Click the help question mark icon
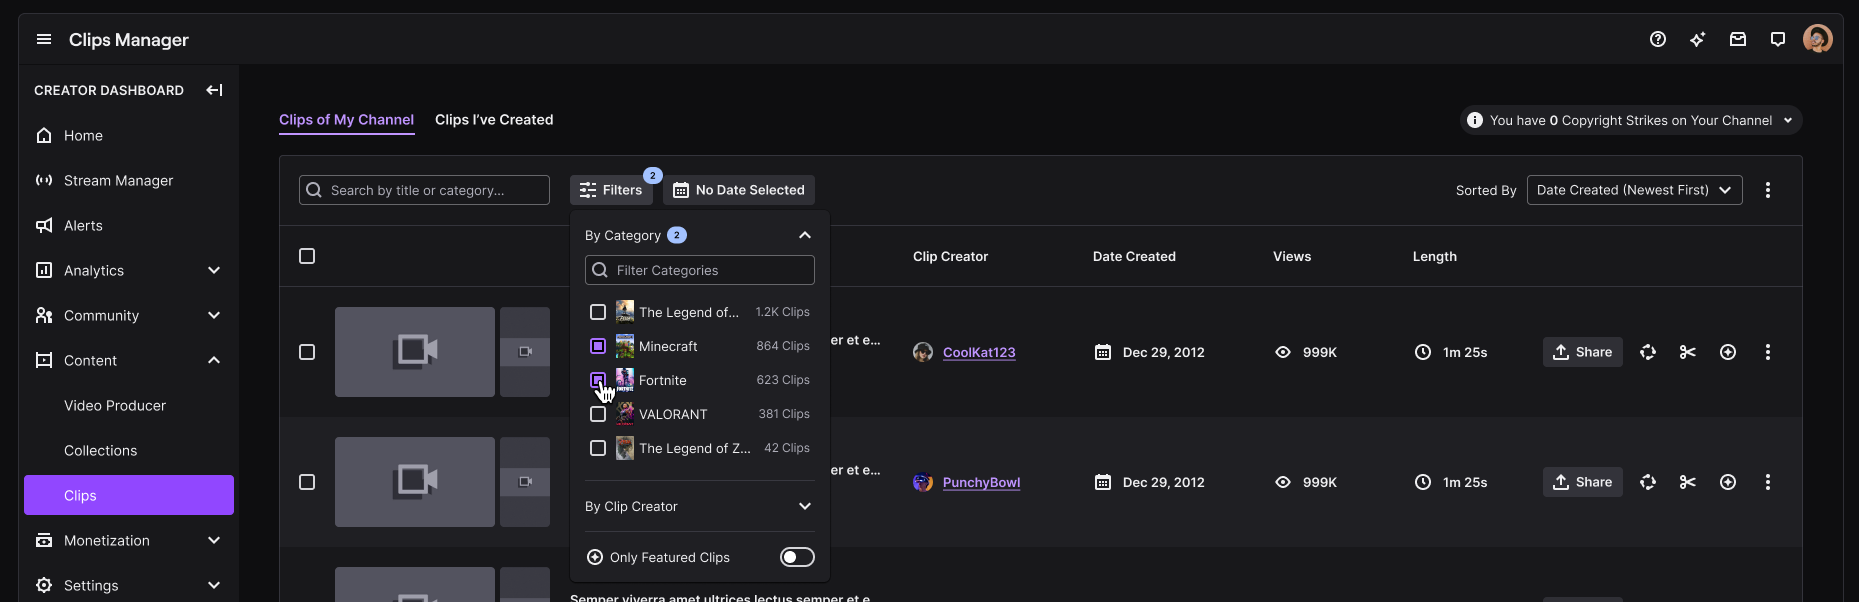The width and height of the screenshot is (1859, 602). tap(1657, 40)
